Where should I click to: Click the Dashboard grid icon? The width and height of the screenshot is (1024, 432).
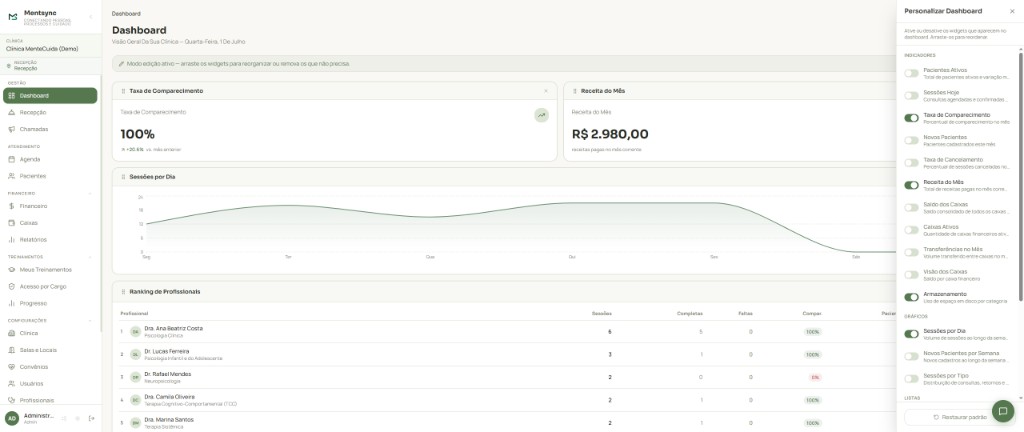pos(12,96)
